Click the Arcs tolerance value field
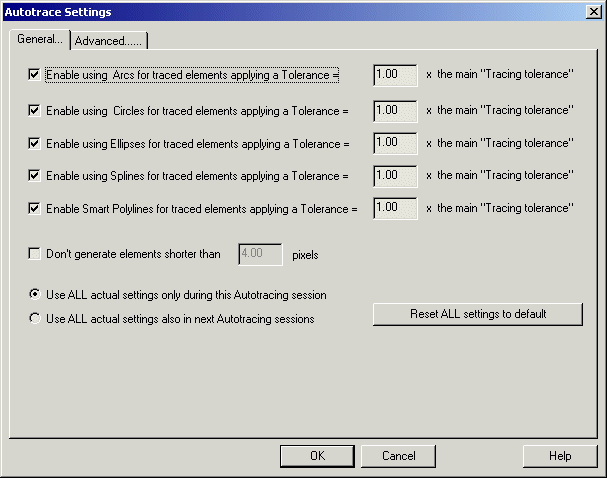This screenshot has height=478, width=607. 396,75
